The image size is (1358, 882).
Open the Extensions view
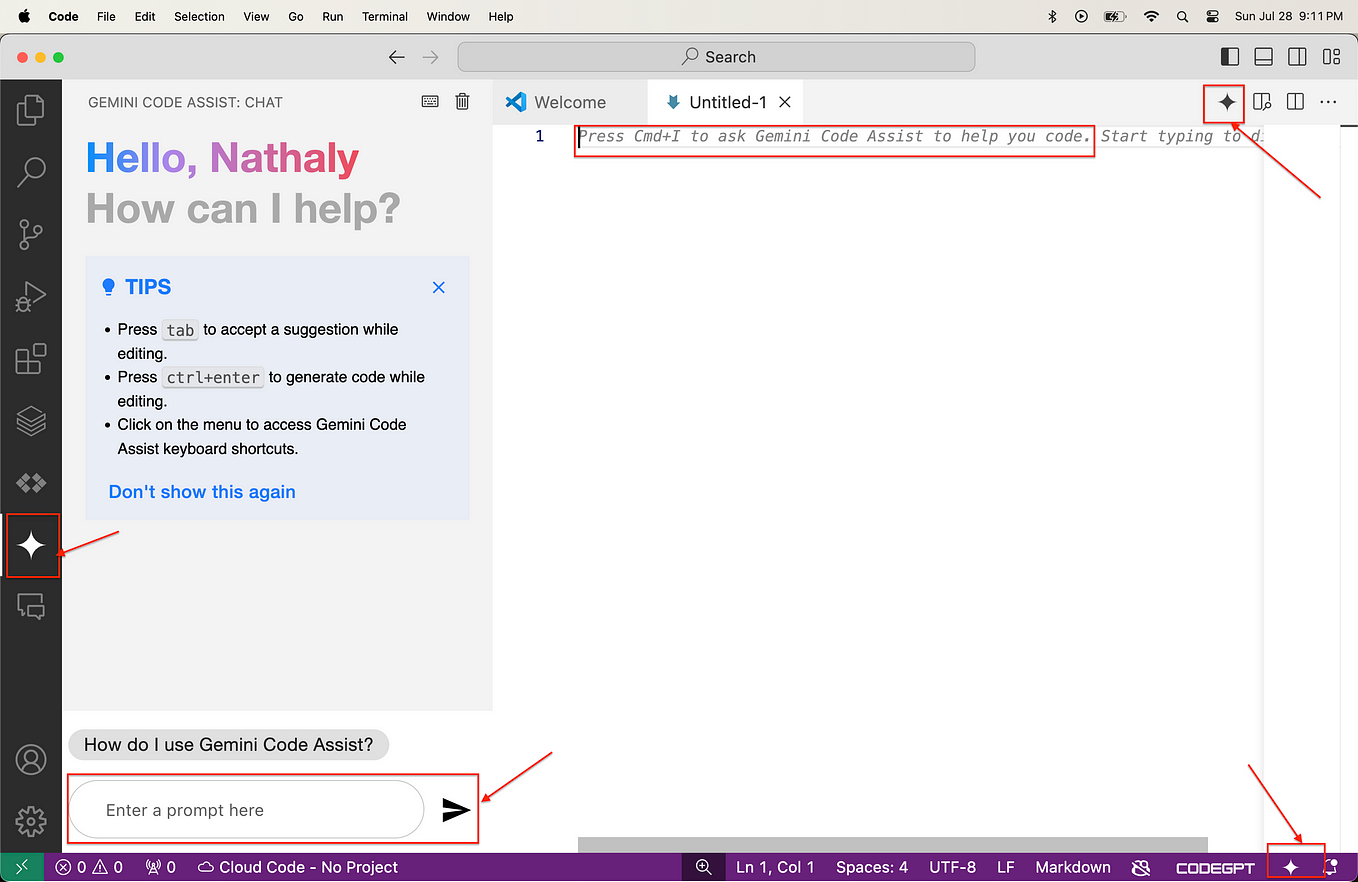click(x=31, y=359)
